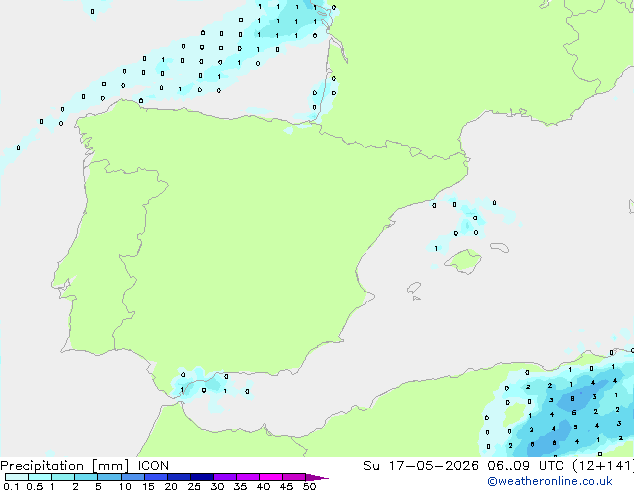Click the legend swatch between 45 and 50
The height and width of the screenshot is (490, 634).
pyautogui.click(x=294, y=477)
